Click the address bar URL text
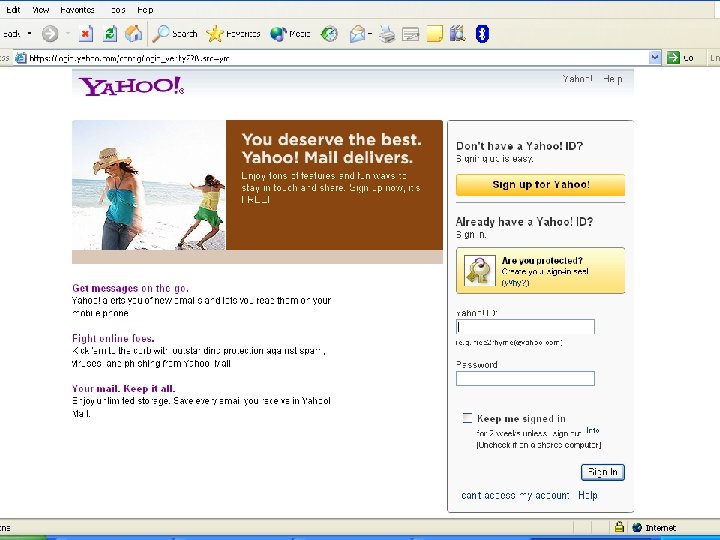 (129, 58)
